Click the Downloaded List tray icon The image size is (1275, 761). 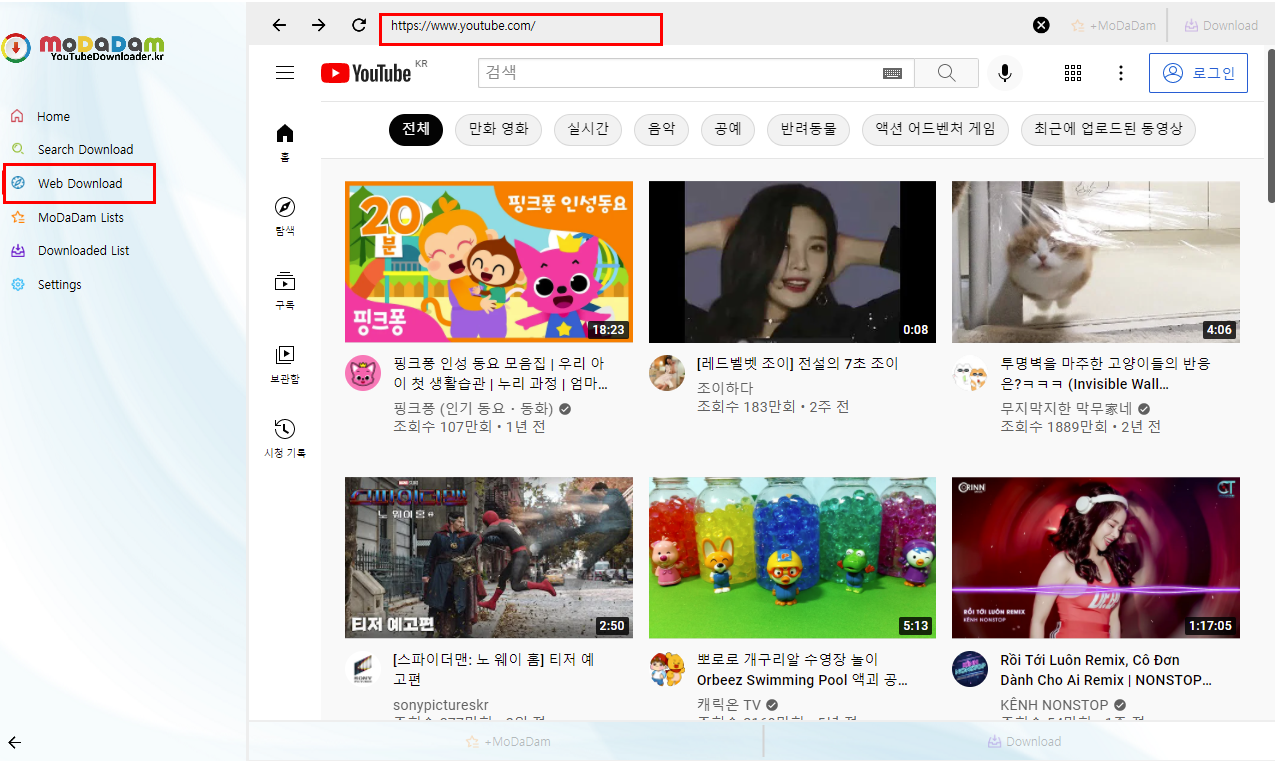point(17,250)
